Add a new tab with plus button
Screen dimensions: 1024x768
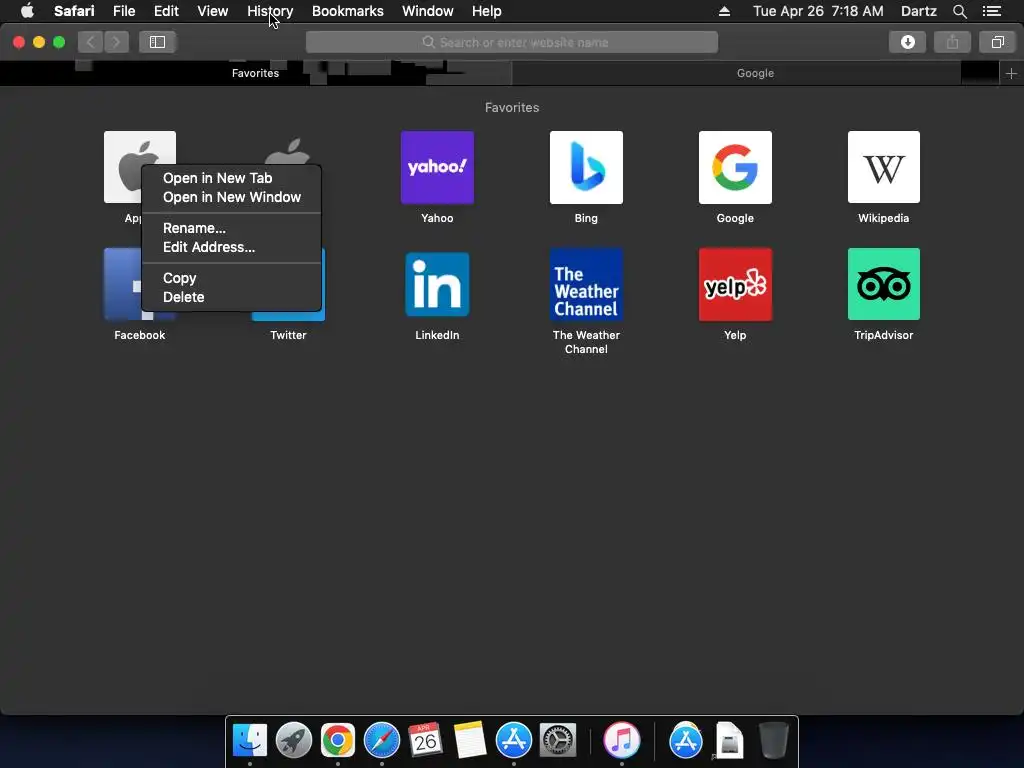(x=1011, y=73)
